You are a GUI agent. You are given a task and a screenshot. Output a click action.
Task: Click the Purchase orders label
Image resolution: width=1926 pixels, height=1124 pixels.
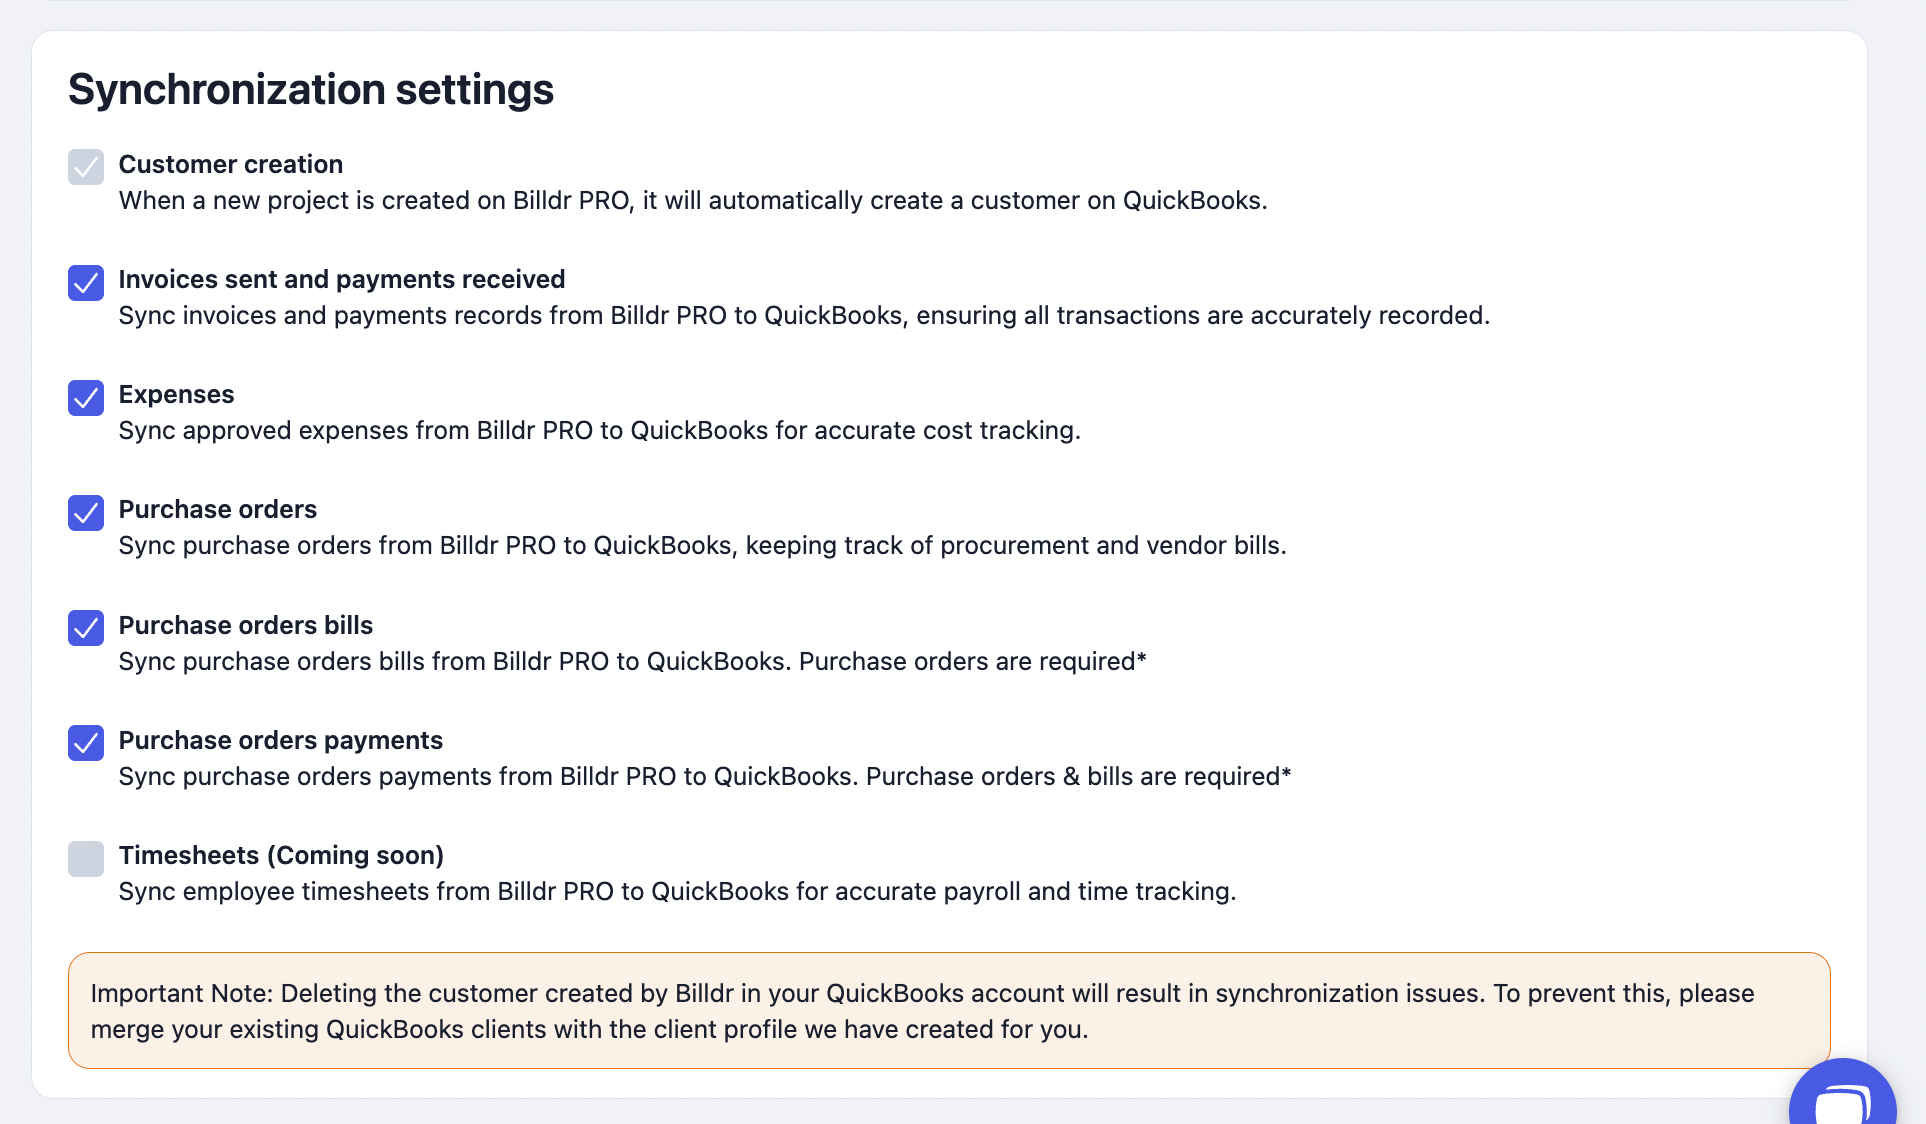(218, 509)
